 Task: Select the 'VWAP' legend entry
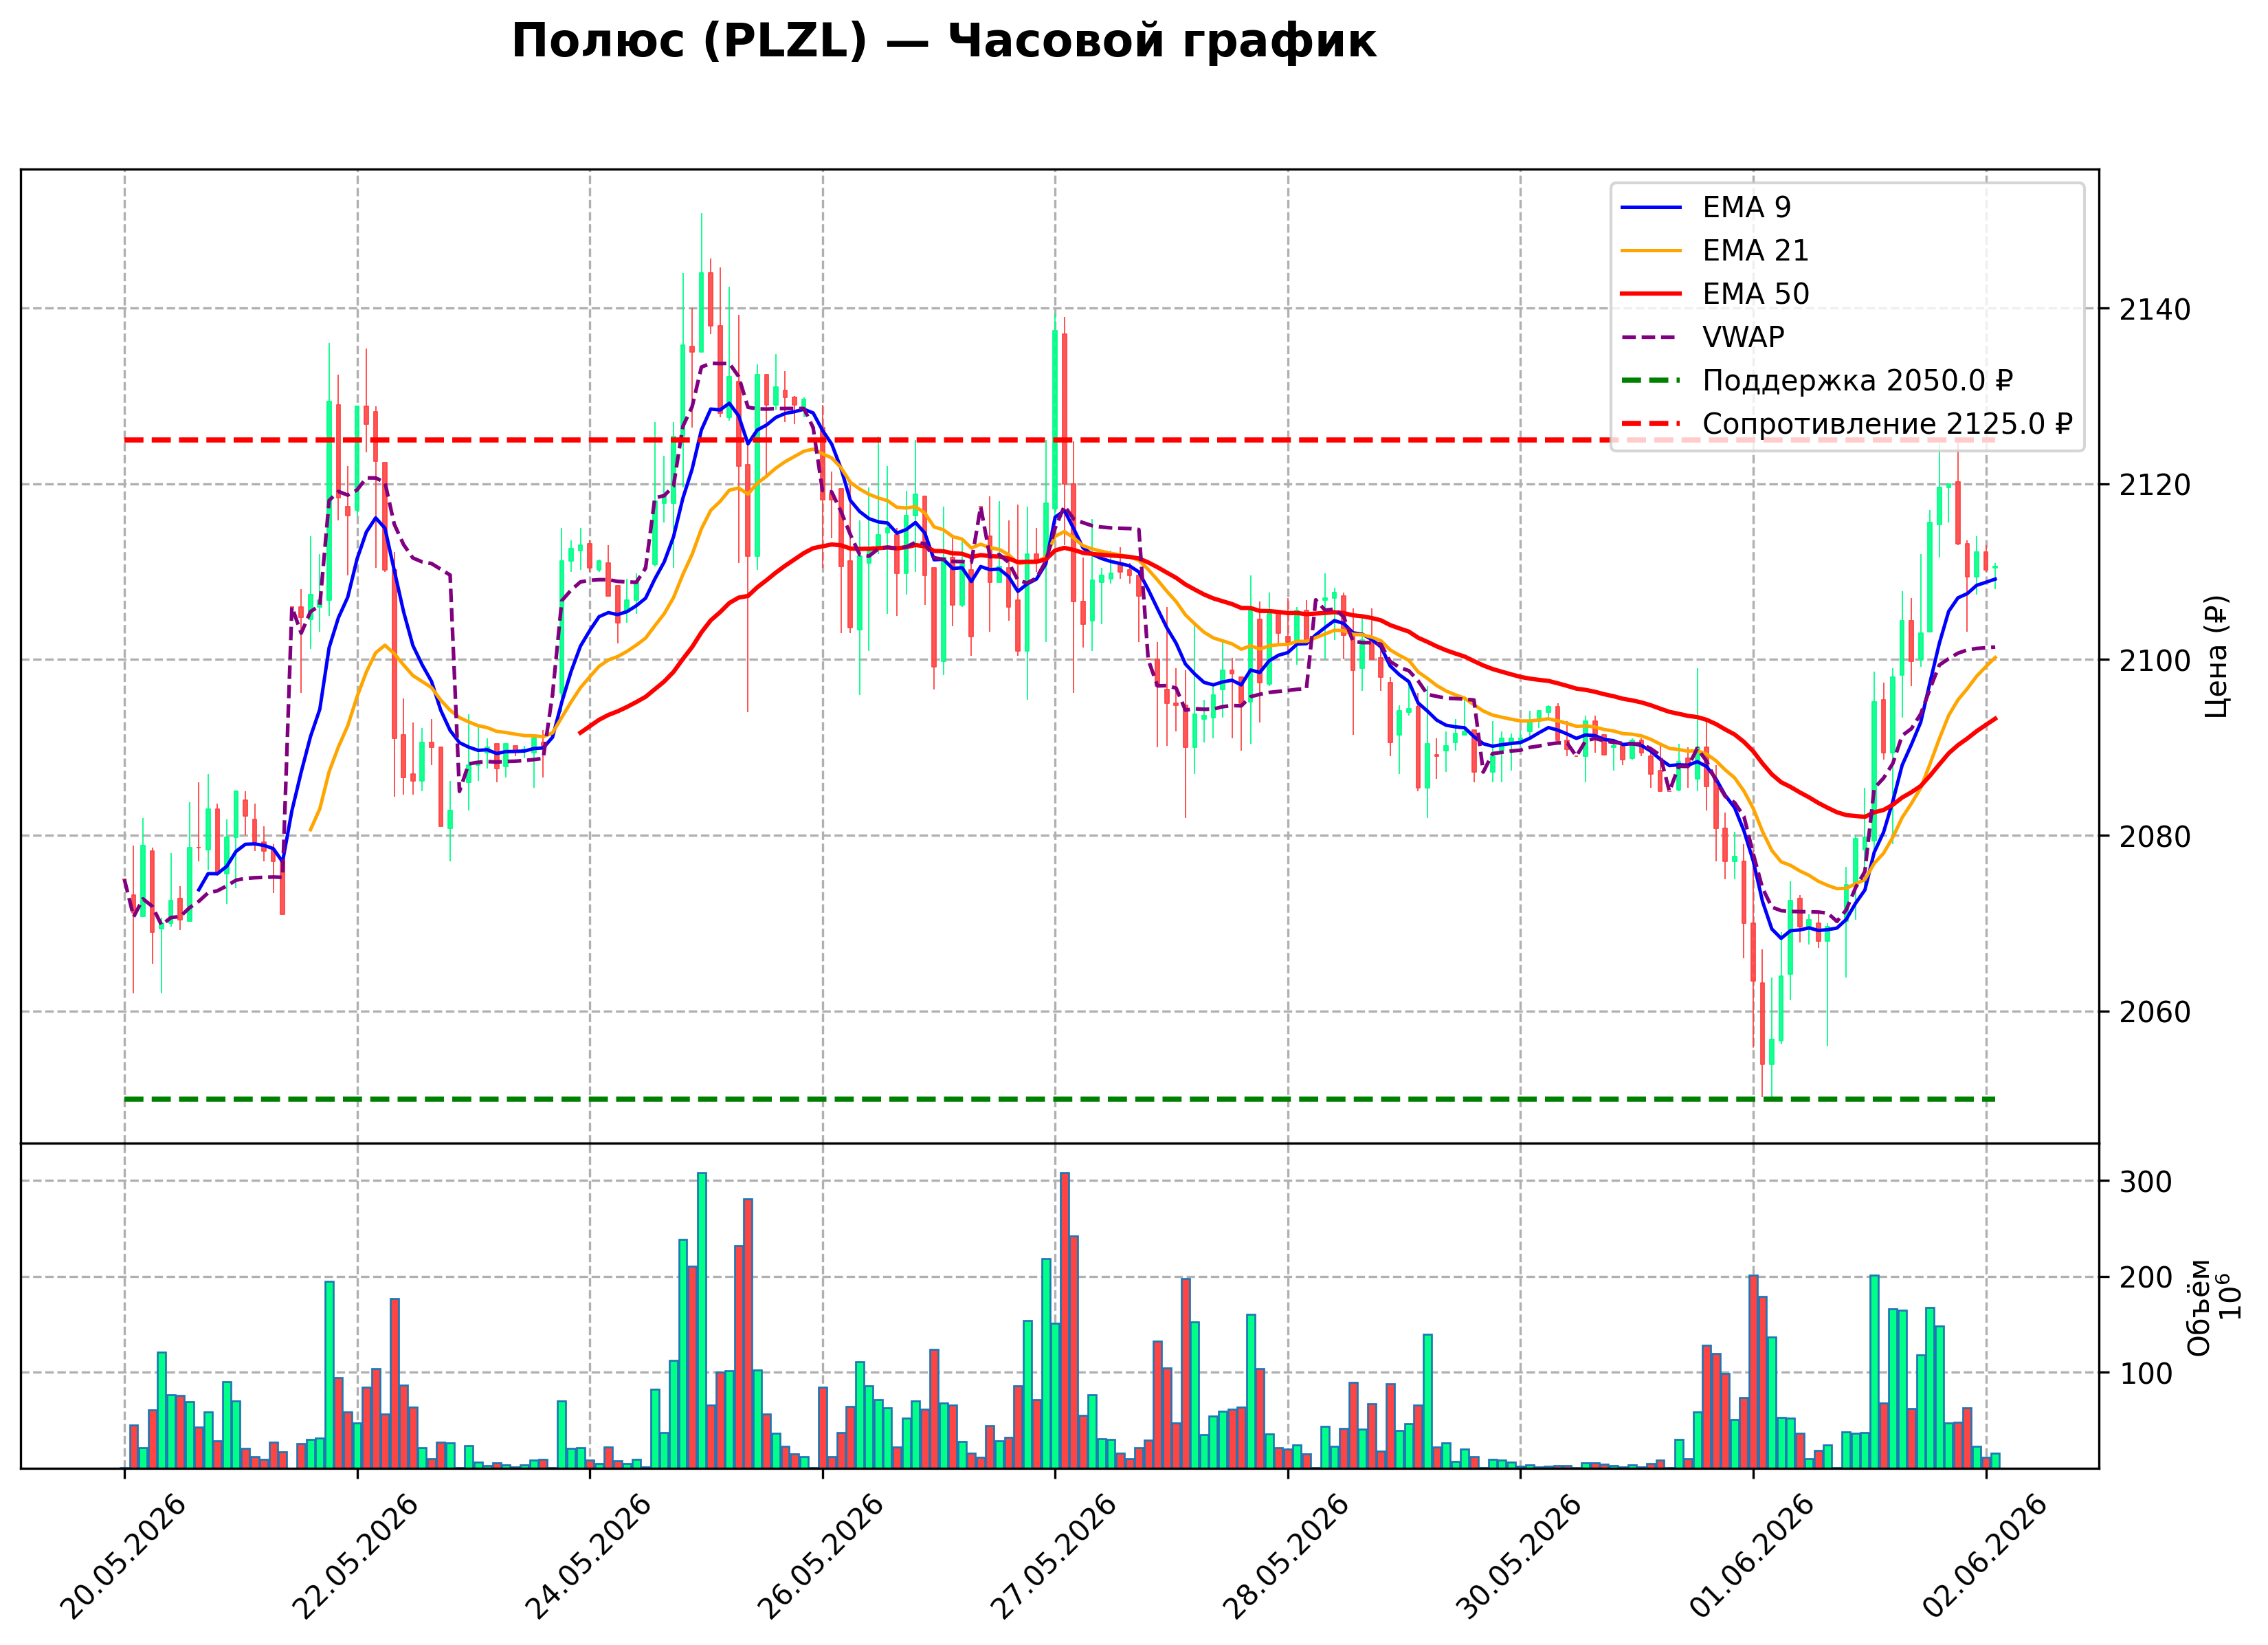click(1702, 337)
